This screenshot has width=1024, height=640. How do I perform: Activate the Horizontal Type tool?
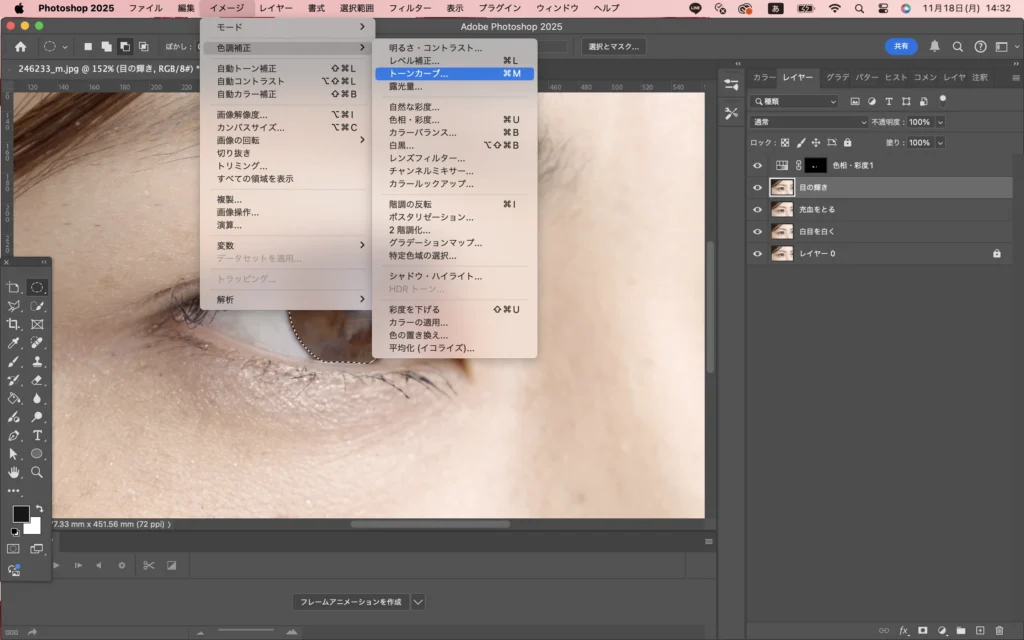(37, 436)
